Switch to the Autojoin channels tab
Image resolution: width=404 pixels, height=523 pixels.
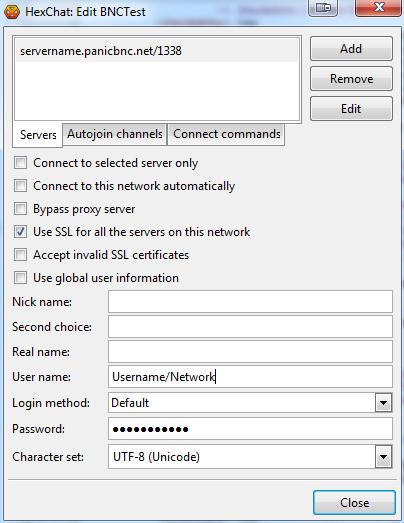[115, 134]
